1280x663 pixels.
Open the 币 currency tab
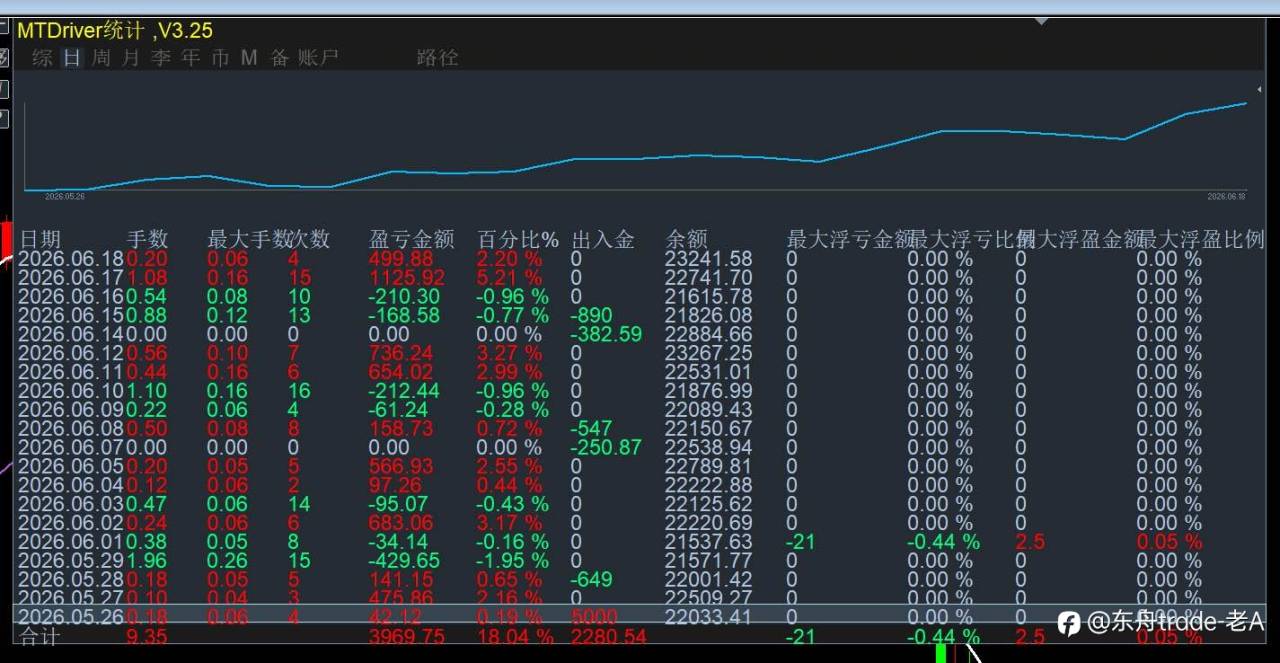[220, 57]
